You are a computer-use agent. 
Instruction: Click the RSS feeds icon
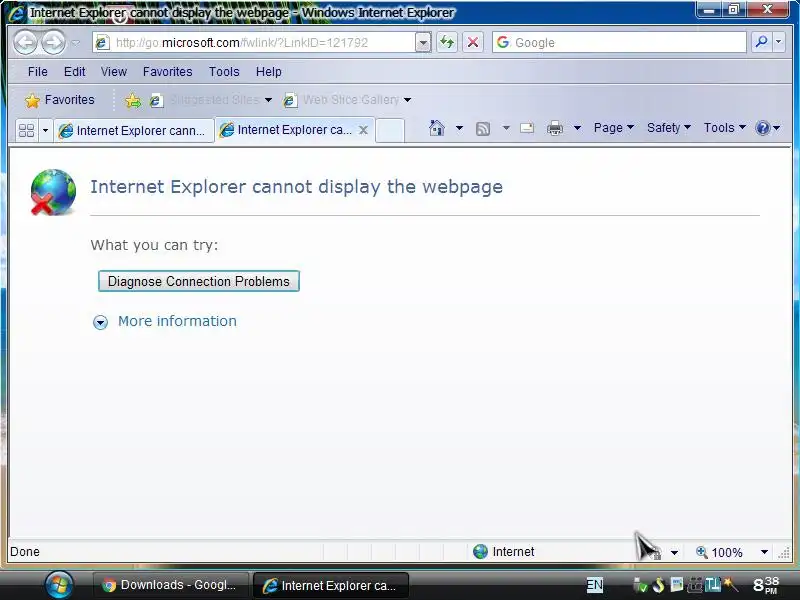pos(483,129)
